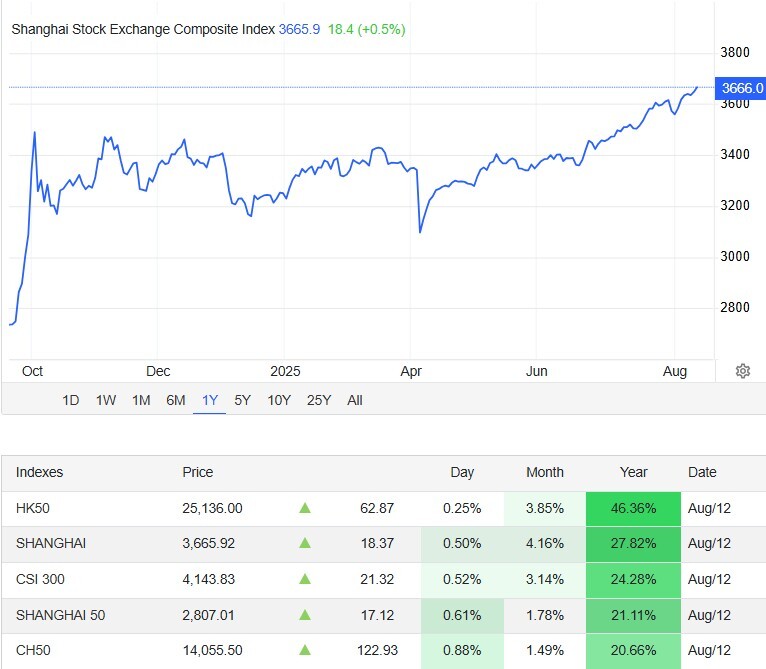This screenshot has height=669, width=766.
Task: Click green up arrow in CSI 300 row
Action: tap(305, 579)
